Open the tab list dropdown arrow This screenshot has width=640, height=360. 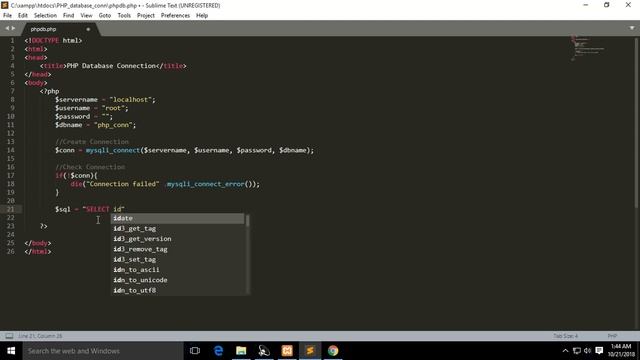click(x=632, y=28)
